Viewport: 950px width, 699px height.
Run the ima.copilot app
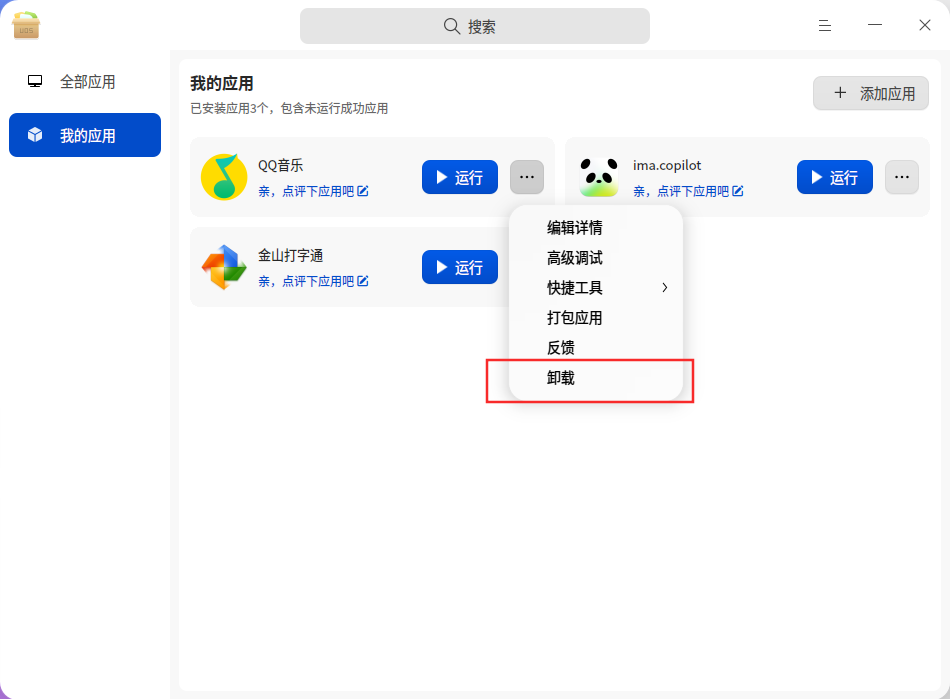click(834, 177)
